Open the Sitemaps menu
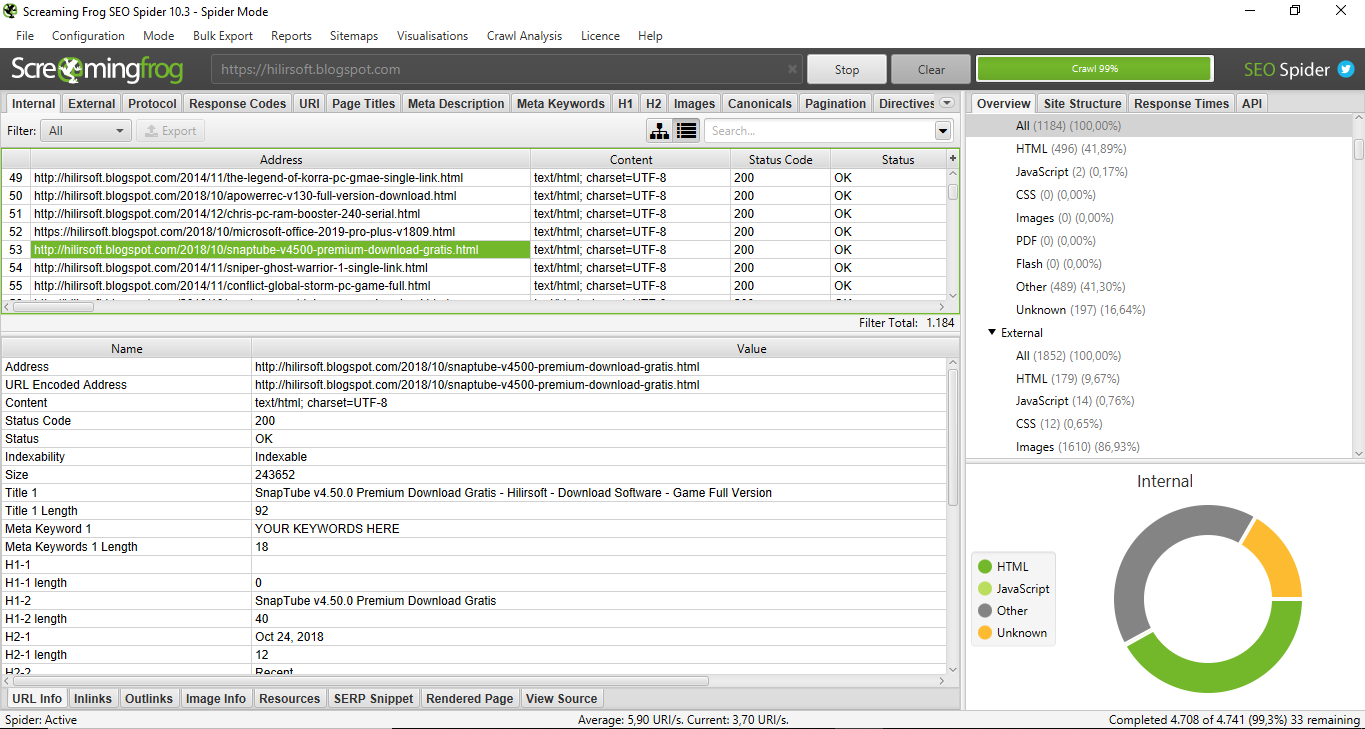Screen dimensions: 1365x729 coord(354,35)
